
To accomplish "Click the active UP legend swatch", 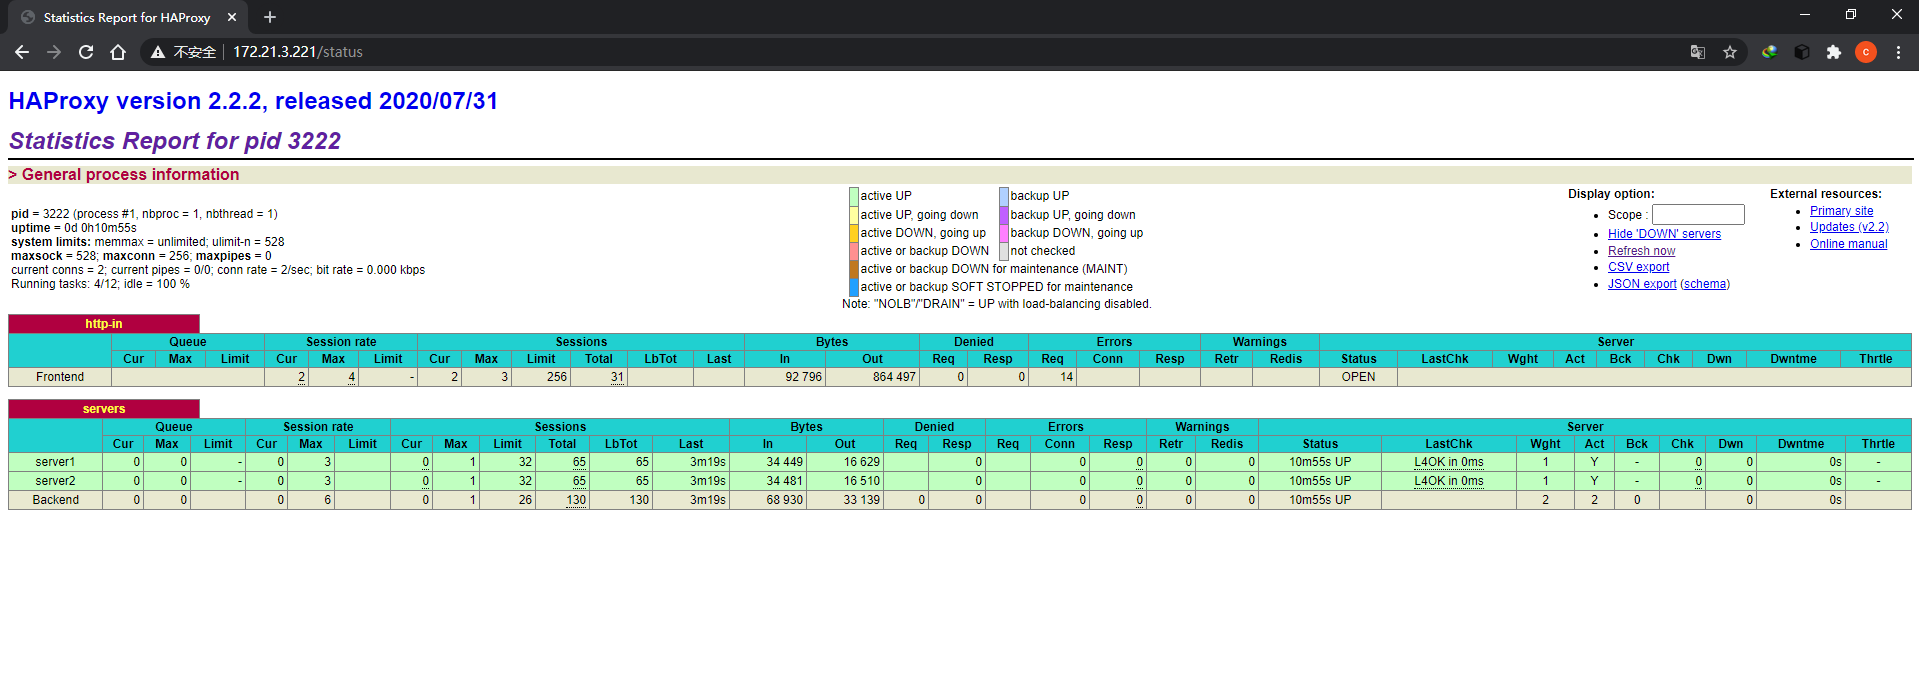I will coord(854,196).
